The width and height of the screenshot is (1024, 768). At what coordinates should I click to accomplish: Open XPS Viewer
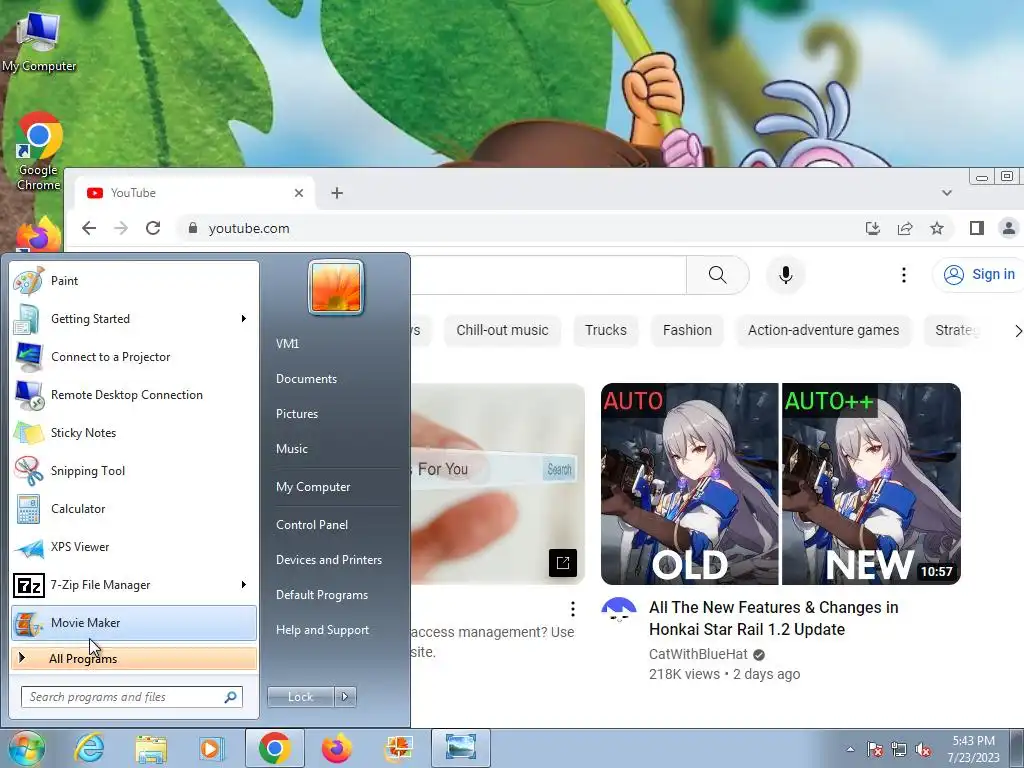point(134,547)
